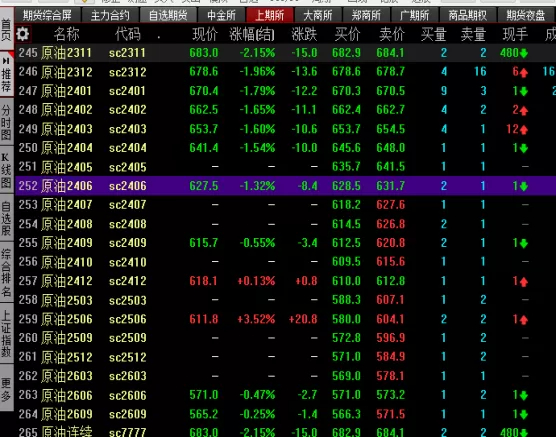This screenshot has width=556, height=437.
Task: Select the 原油2412 row sc2412
Action: tap(285, 281)
